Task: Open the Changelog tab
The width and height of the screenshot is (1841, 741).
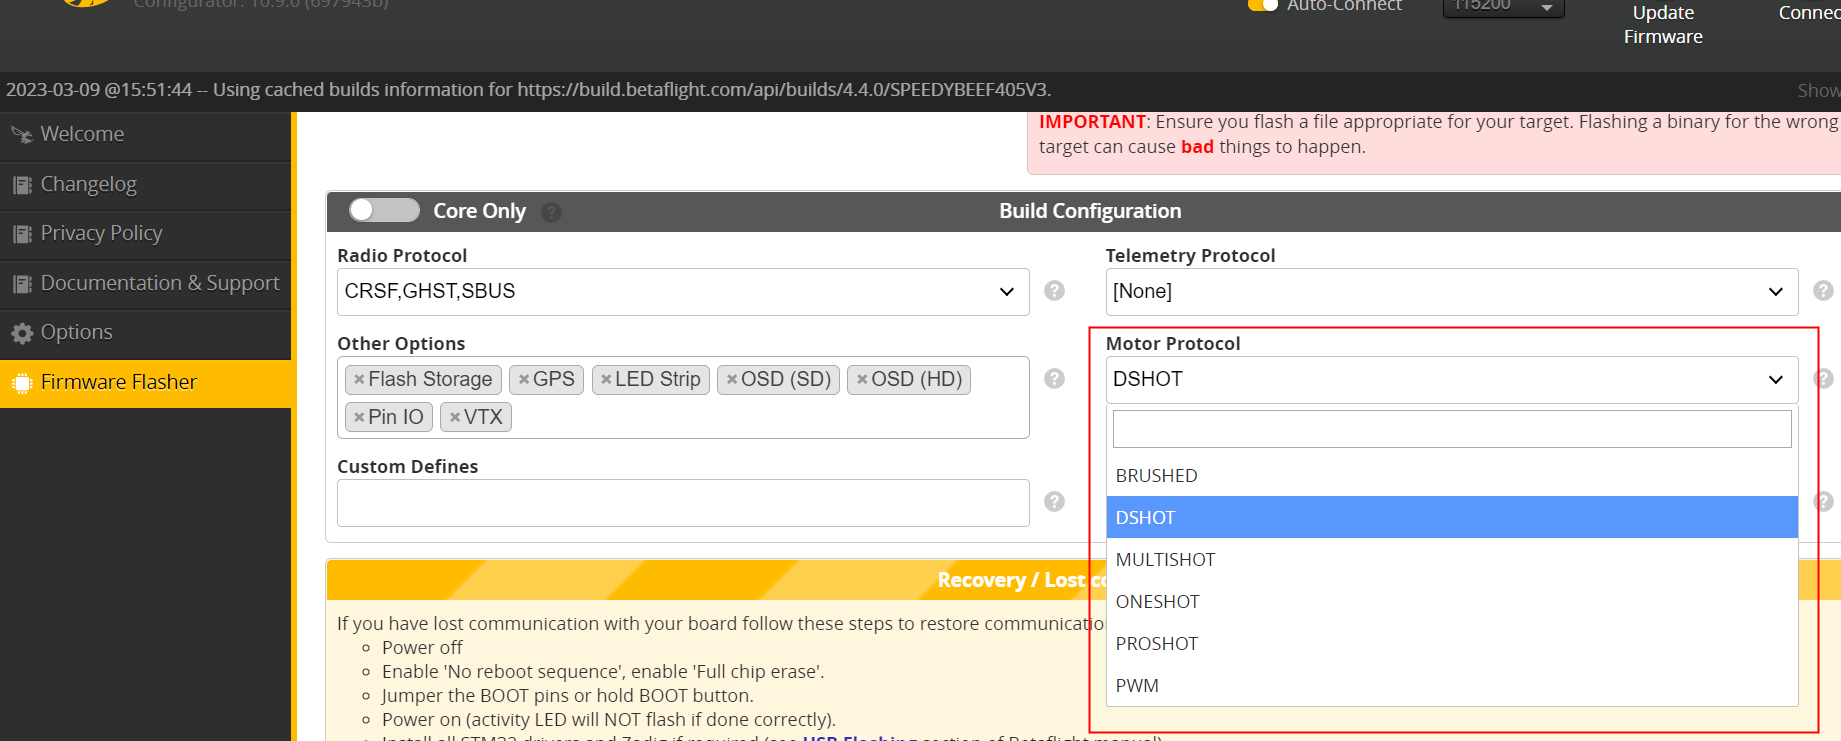Action: pos(145,185)
